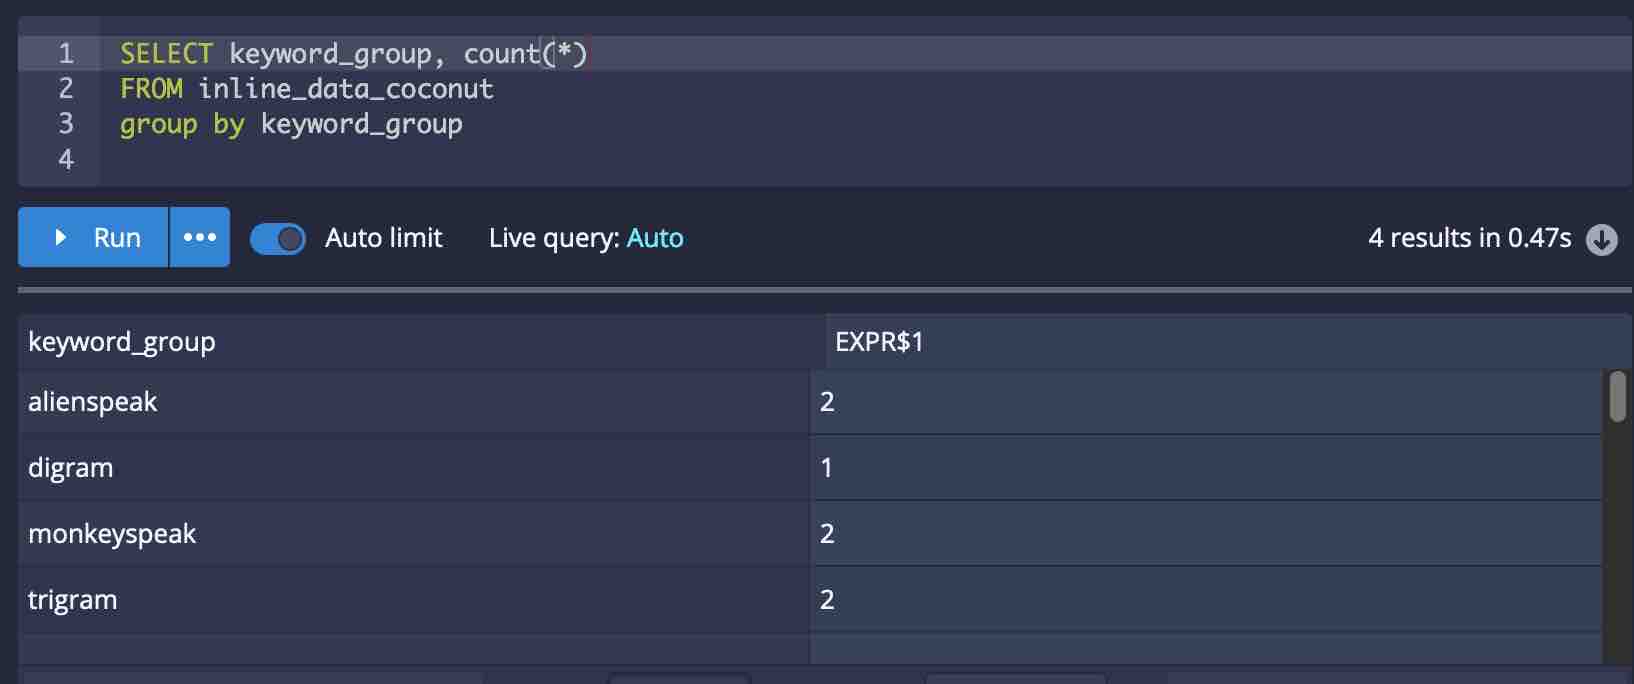The width and height of the screenshot is (1634, 684).
Task: Click the group by keyword_group line
Action: click(291, 124)
